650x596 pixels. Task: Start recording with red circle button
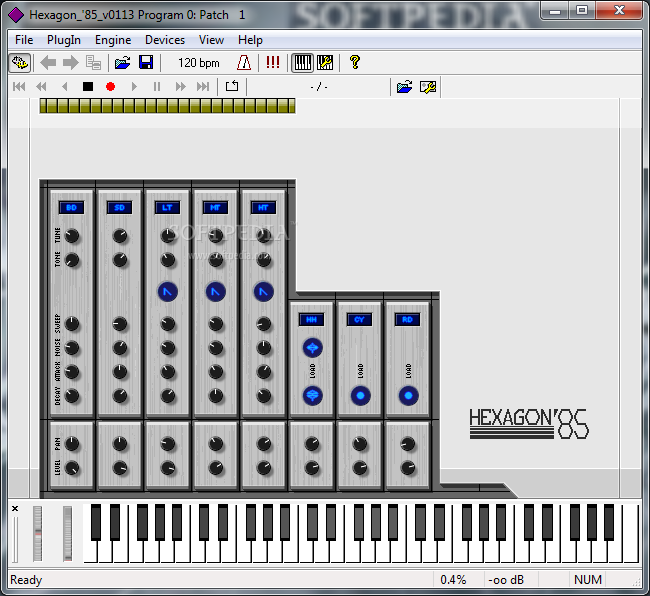tap(110, 87)
